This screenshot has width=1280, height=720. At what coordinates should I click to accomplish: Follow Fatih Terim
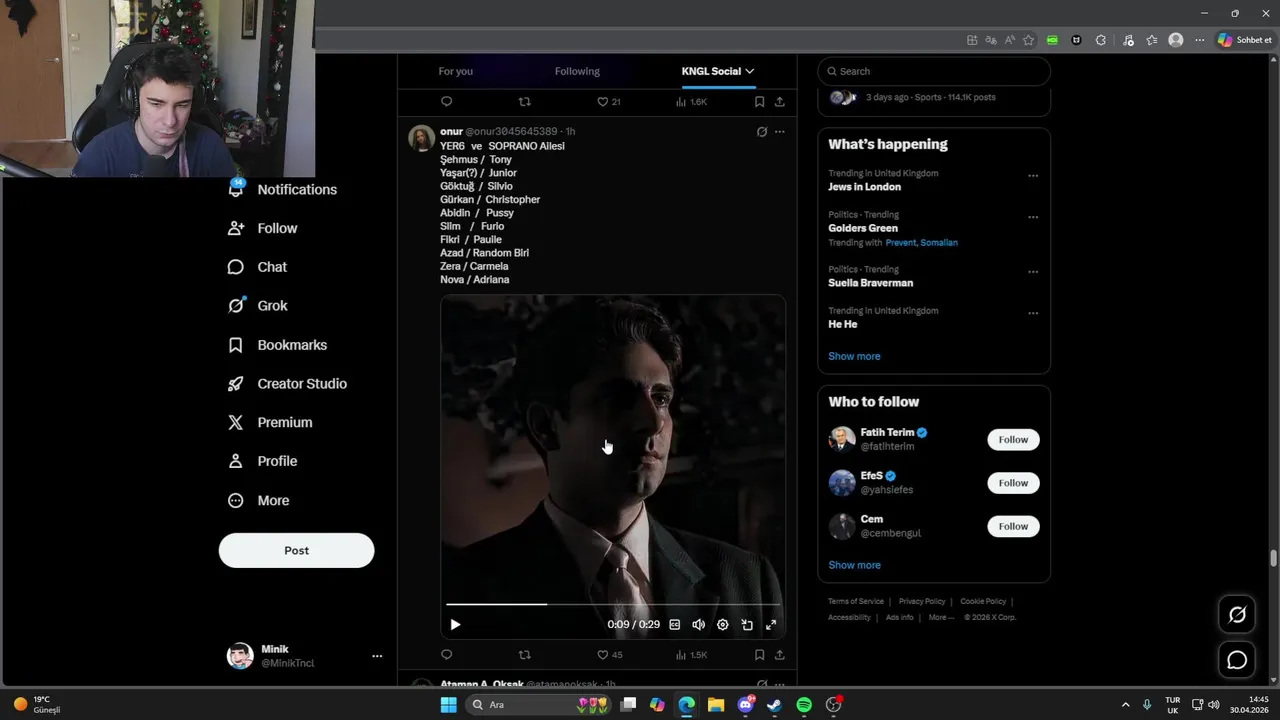(1013, 439)
